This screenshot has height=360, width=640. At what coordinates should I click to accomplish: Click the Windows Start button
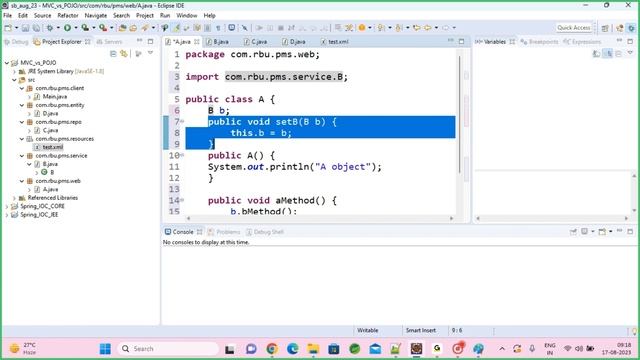(105, 349)
